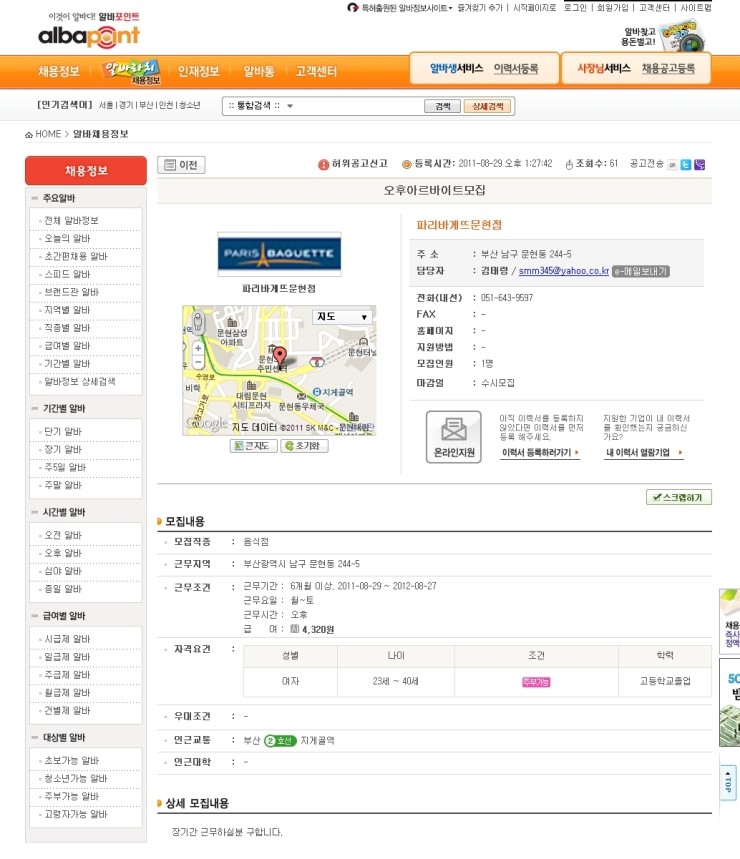
Task: Open 월급제 알바 in sidebar
Action: [x=67, y=693]
